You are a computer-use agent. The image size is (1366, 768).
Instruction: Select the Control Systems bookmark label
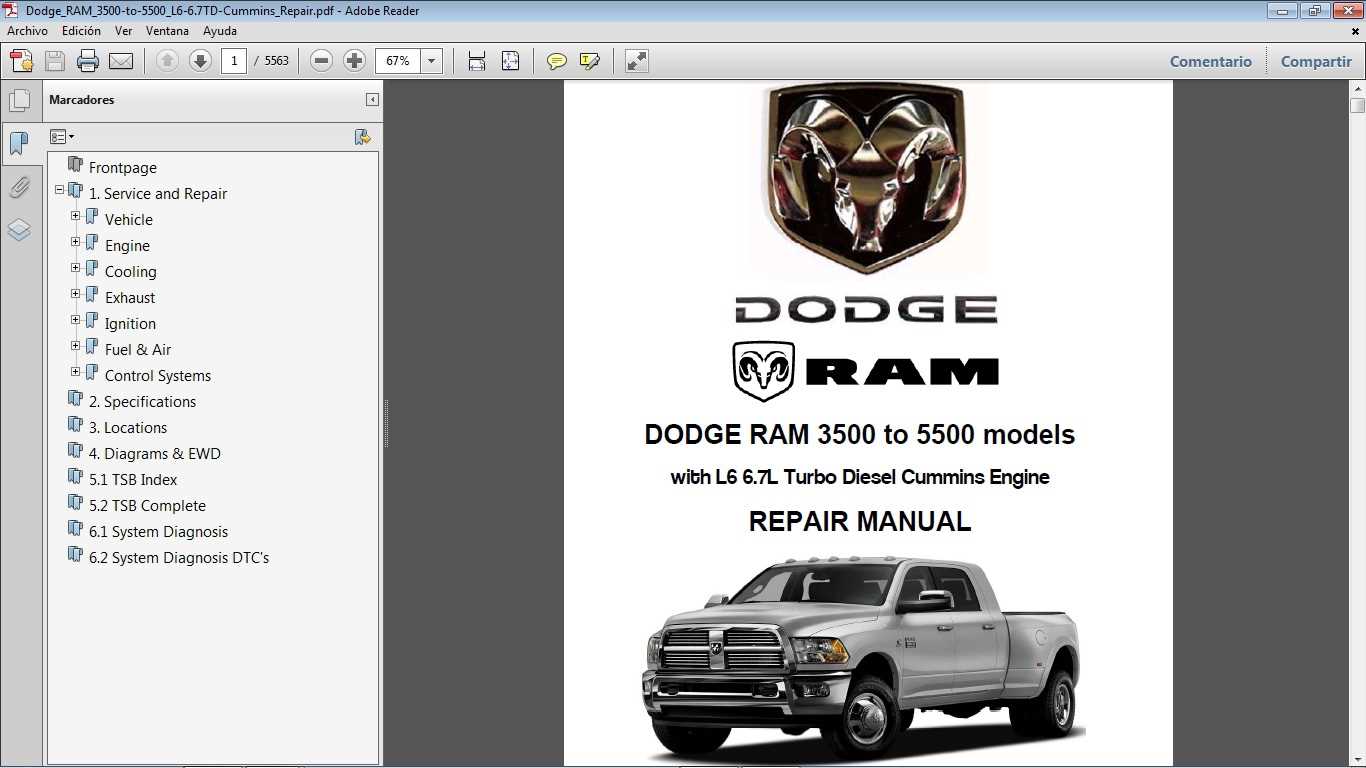click(158, 376)
